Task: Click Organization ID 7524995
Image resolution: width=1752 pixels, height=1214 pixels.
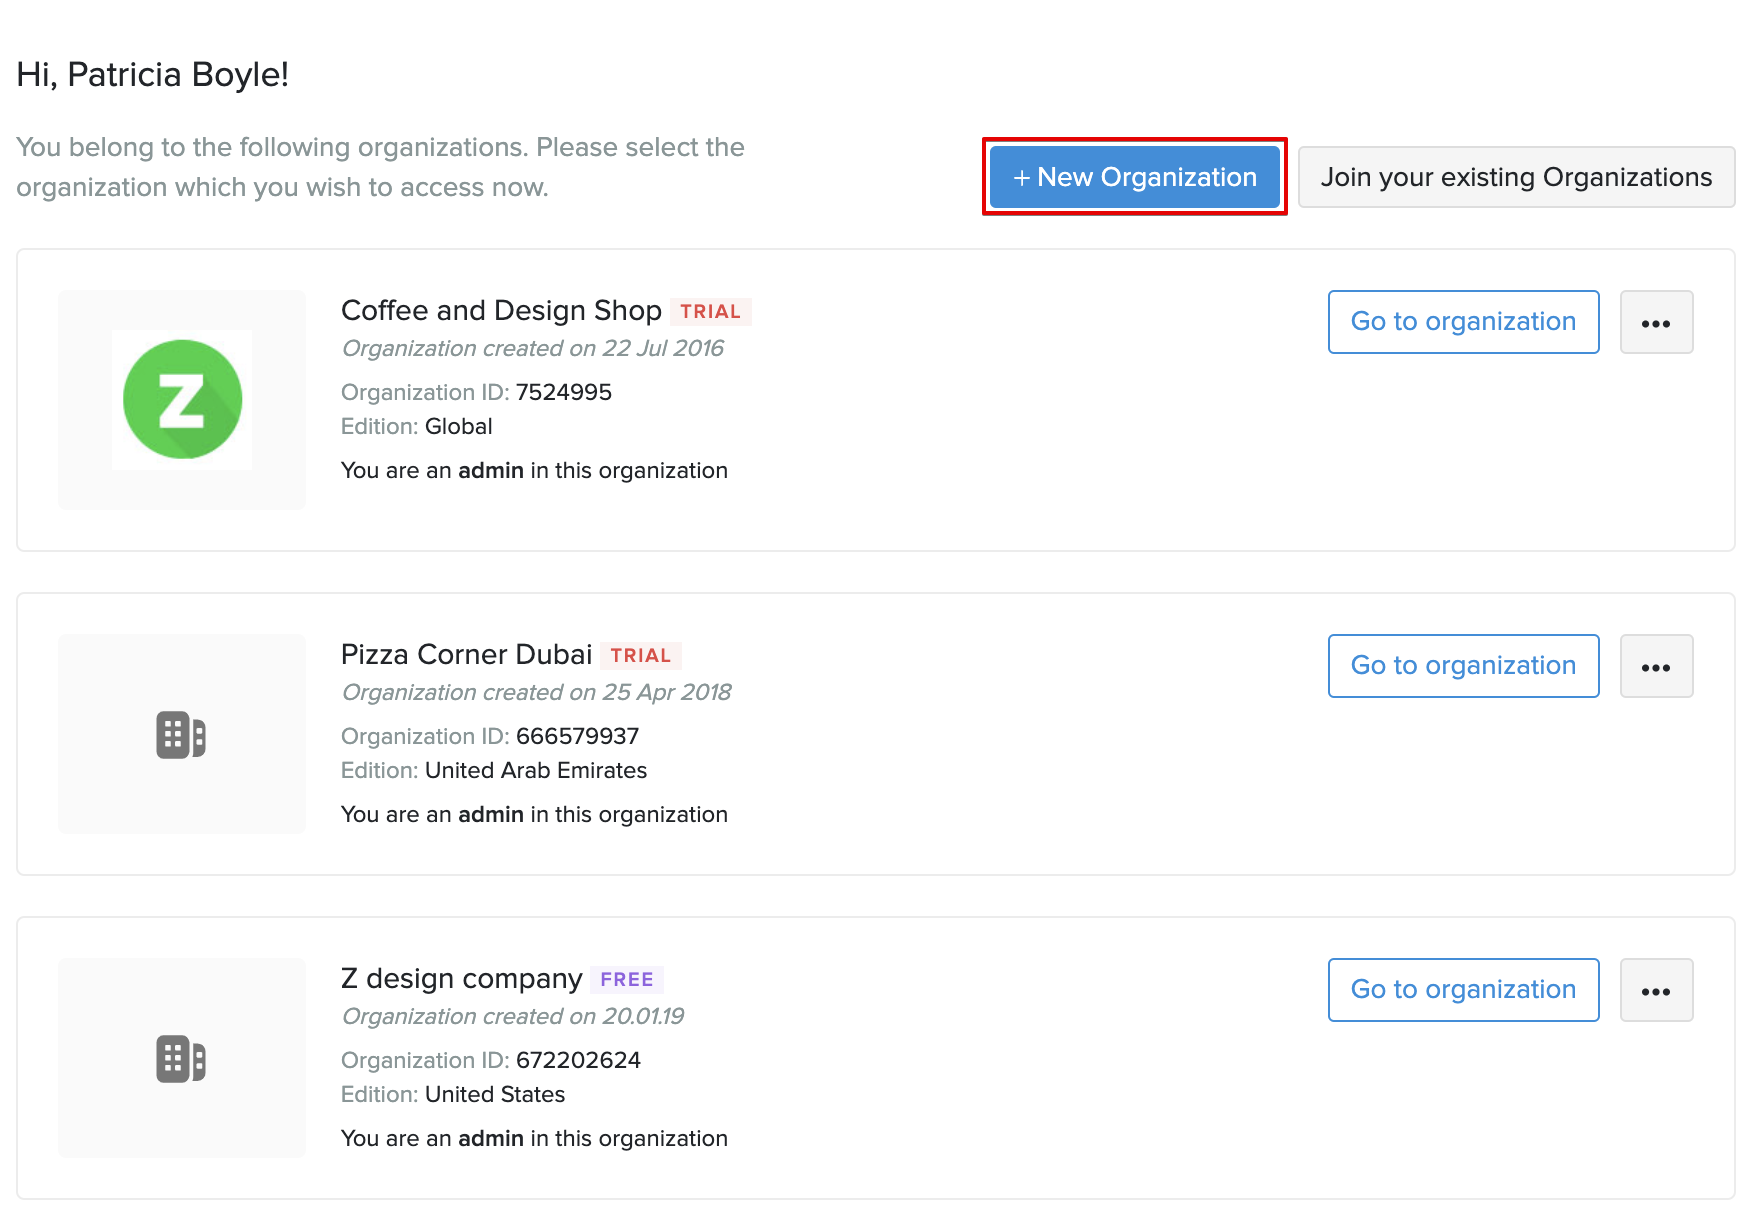Action: [x=563, y=392]
